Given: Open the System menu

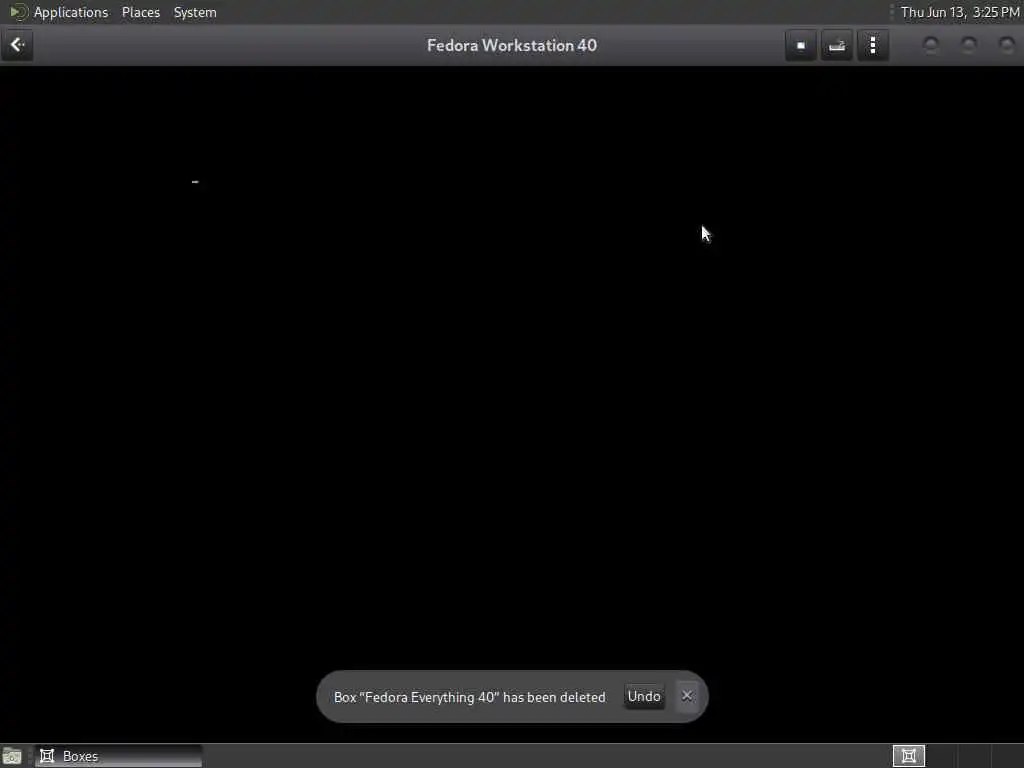Looking at the screenshot, I should (195, 12).
